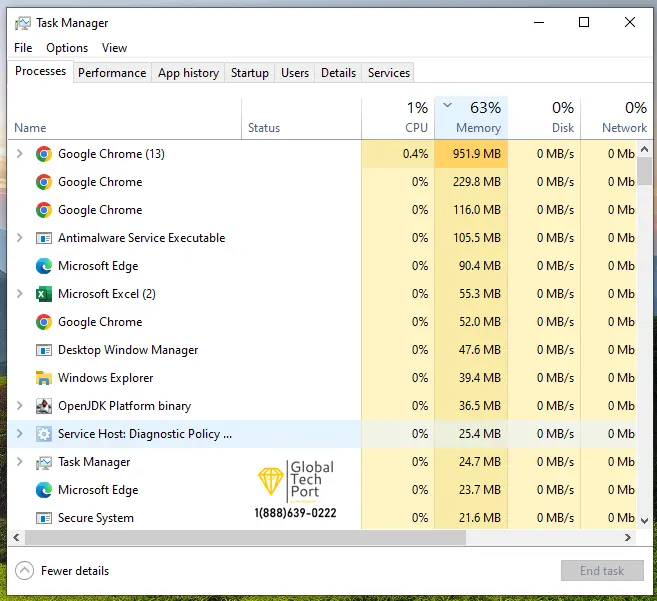The height and width of the screenshot is (601, 657).
Task: Click the OpenJDK Platform binary icon
Action: pyautogui.click(x=44, y=406)
